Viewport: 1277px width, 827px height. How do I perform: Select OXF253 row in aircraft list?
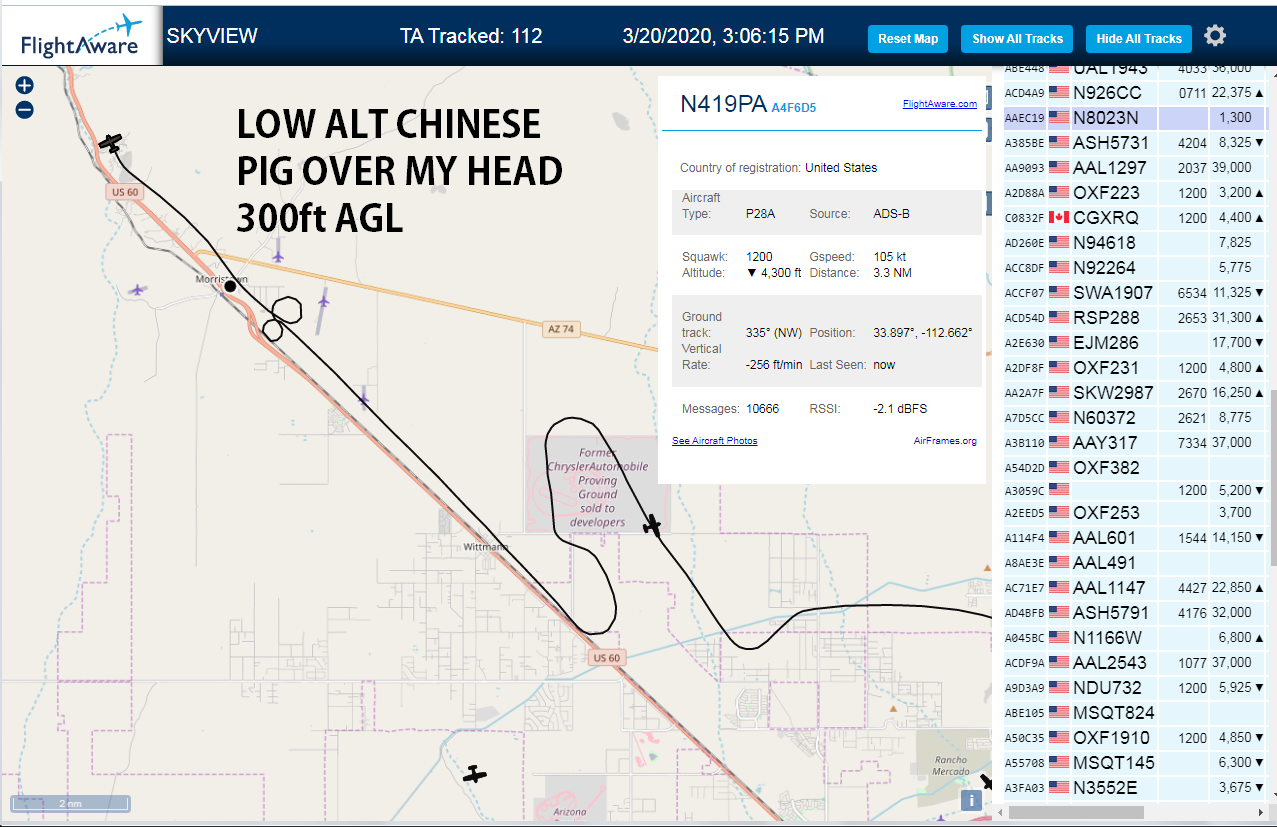(1136, 513)
